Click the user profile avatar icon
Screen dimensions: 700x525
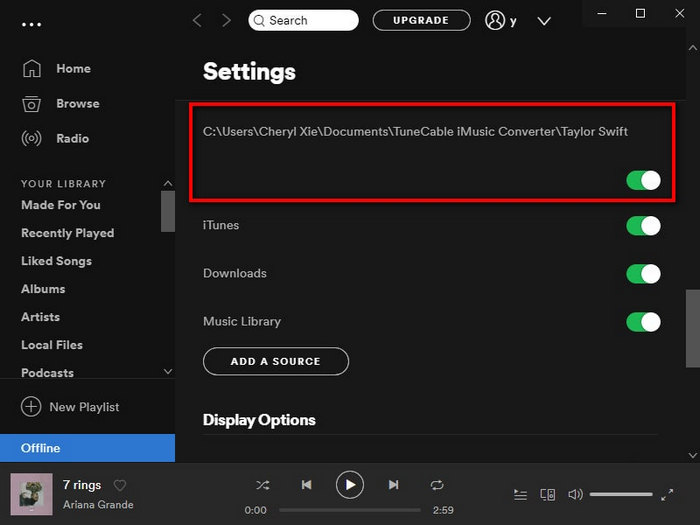point(495,20)
